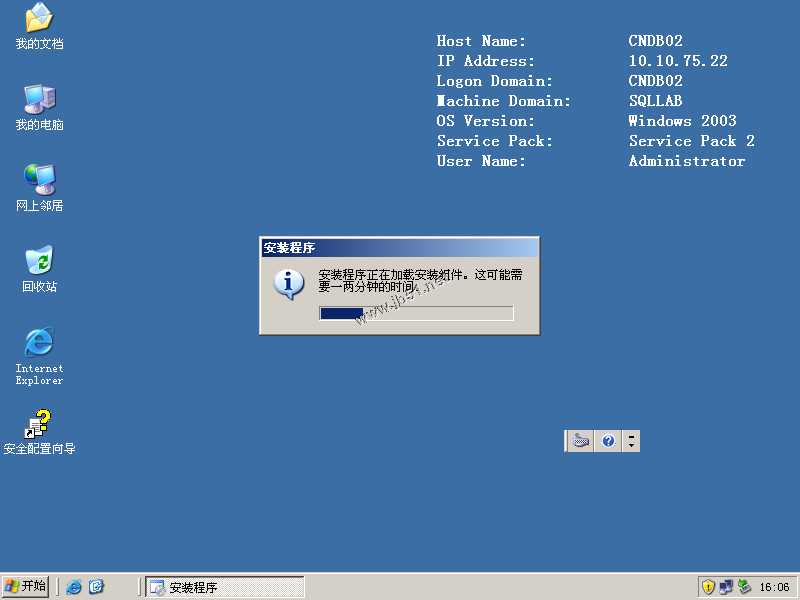Open the 开始 (Start) menu
Viewport: 800px width, 600px height.
25,586
